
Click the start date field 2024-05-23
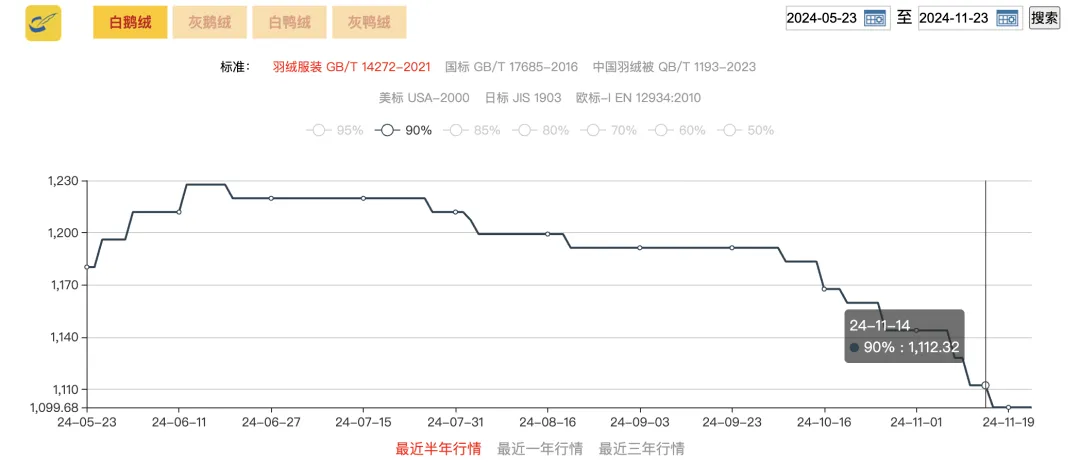click(822, 18)
